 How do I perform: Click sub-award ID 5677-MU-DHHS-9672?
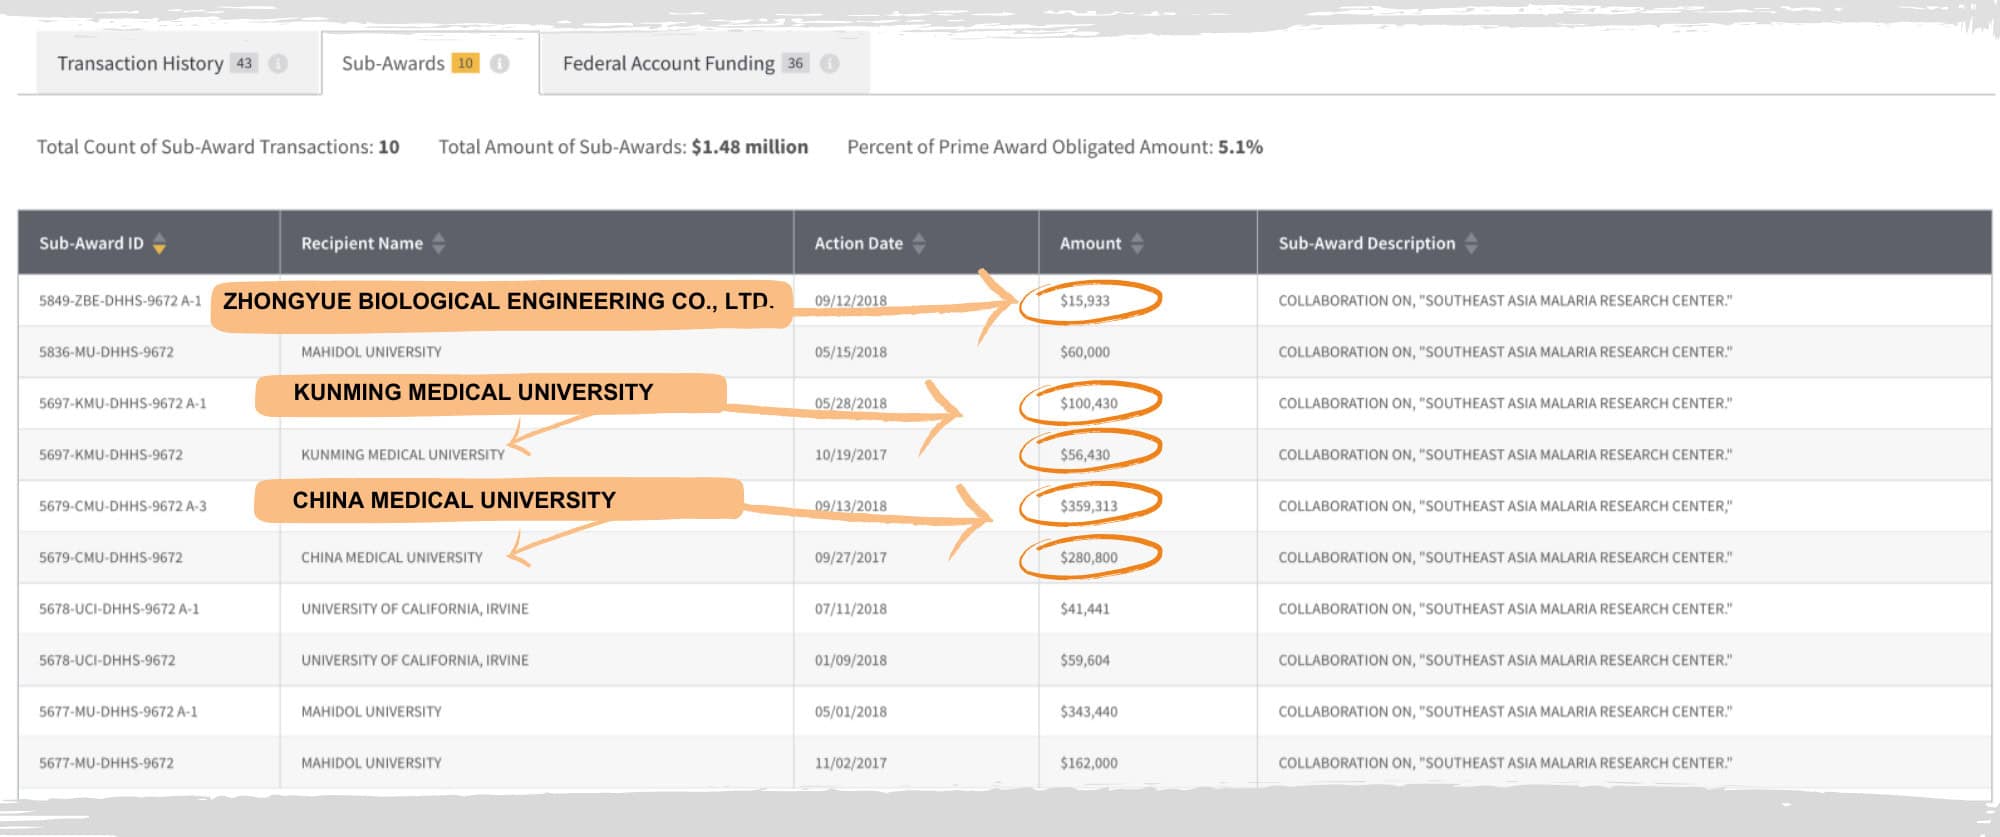tap(106, 762)
